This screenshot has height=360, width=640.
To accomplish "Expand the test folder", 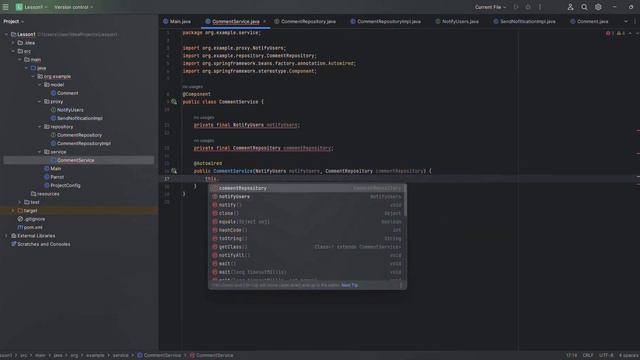I will tap(20, 202).
